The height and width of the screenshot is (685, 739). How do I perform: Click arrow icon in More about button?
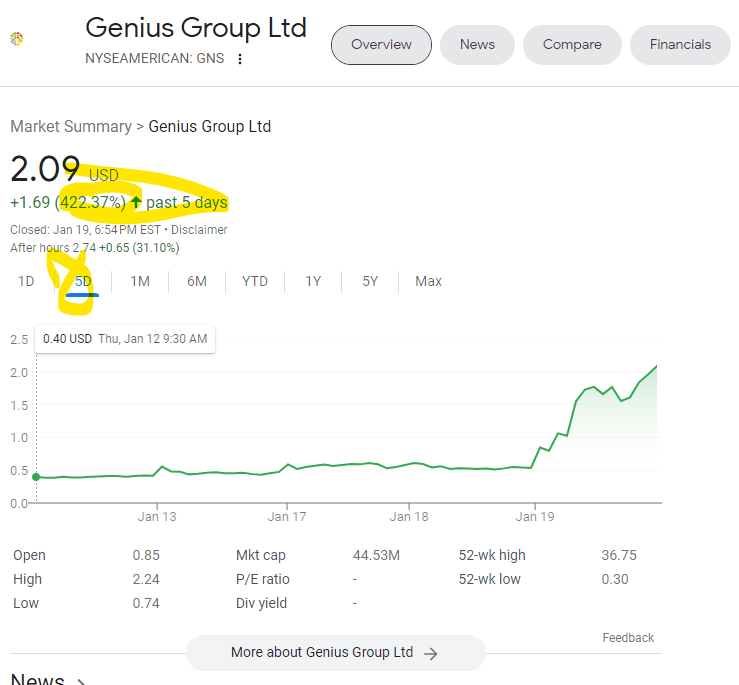tap(431, 653)
